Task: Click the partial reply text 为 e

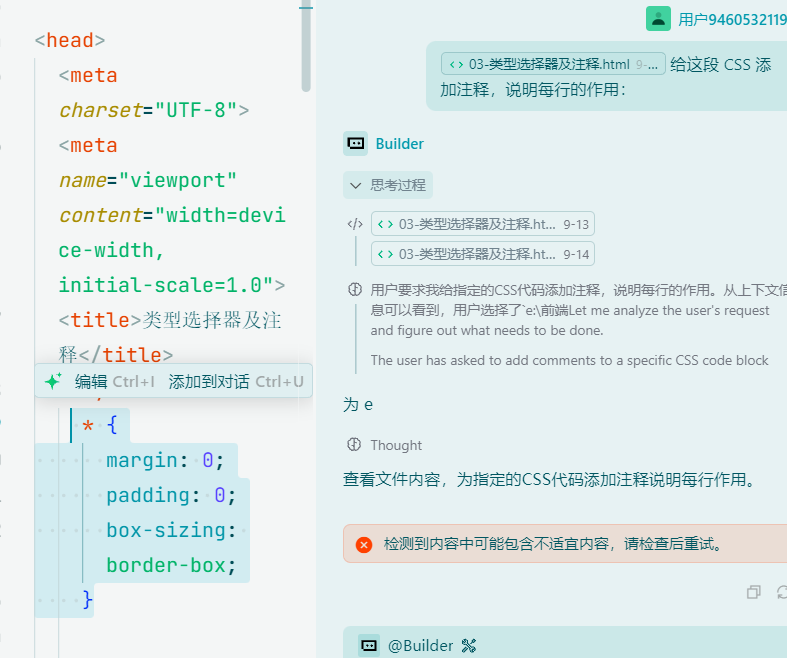Action: coord(358,405)
